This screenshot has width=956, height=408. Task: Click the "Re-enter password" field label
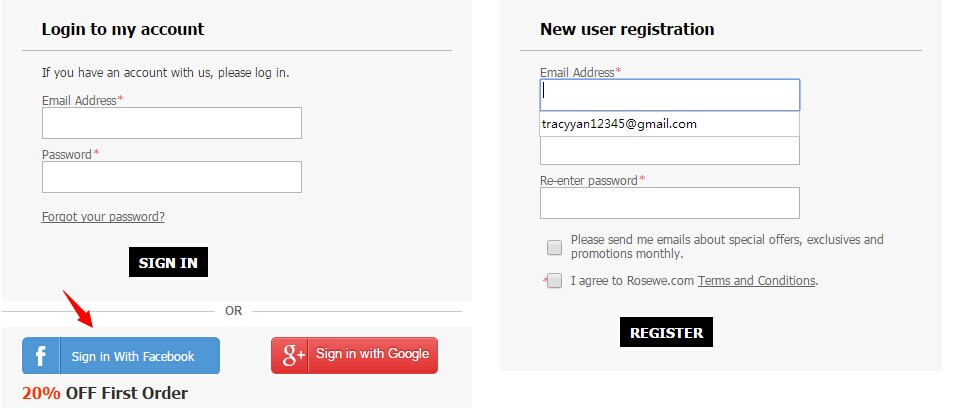590,181
